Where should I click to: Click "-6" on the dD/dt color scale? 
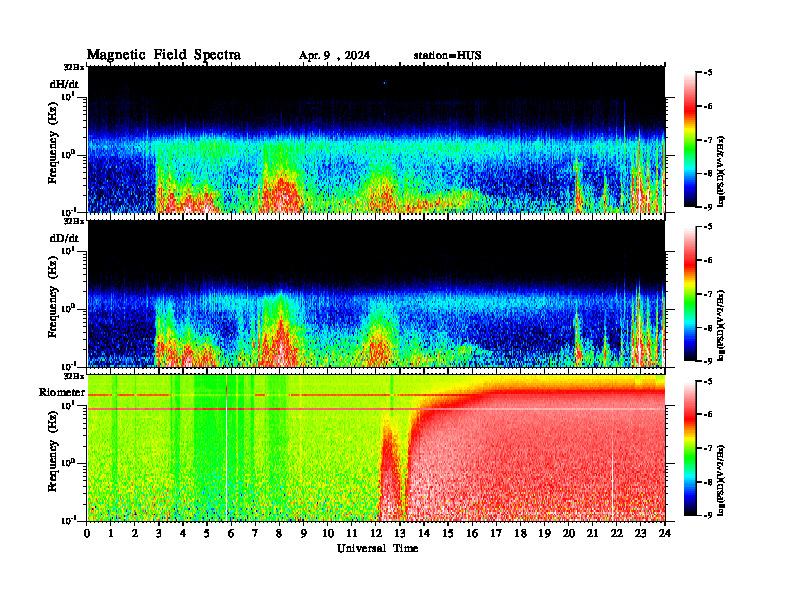click(708, 260)
